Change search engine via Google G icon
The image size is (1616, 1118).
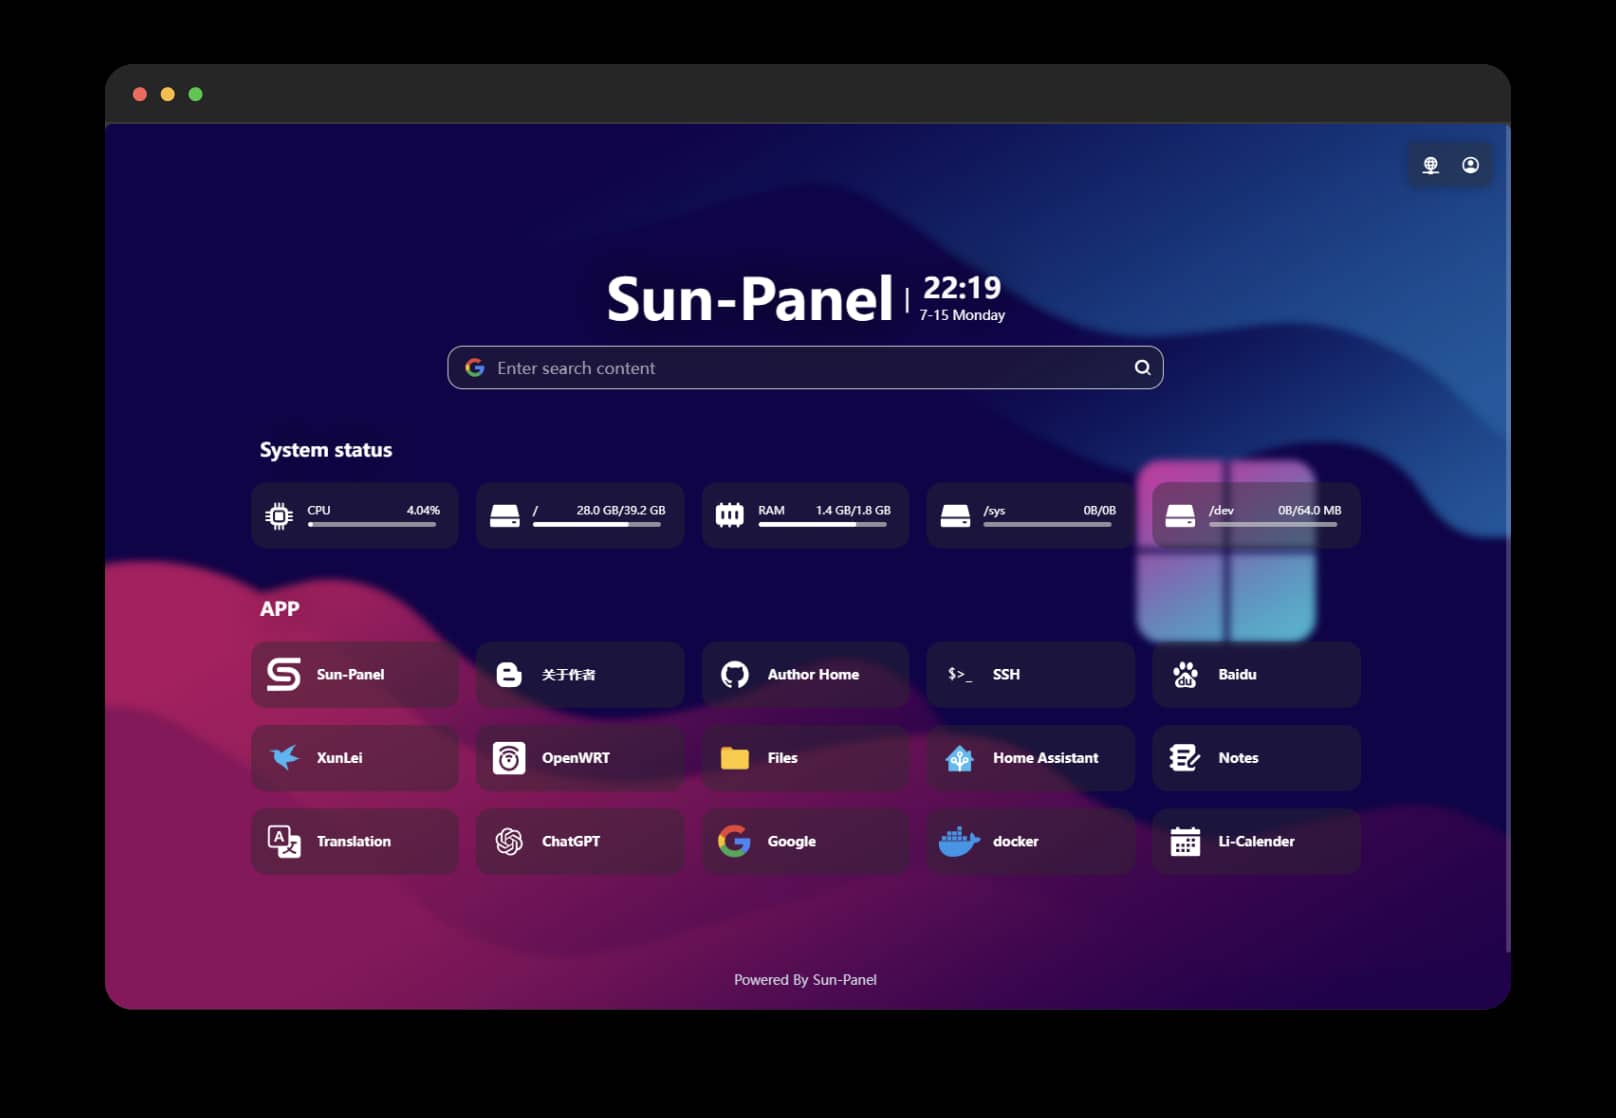[x=475, y=368]
